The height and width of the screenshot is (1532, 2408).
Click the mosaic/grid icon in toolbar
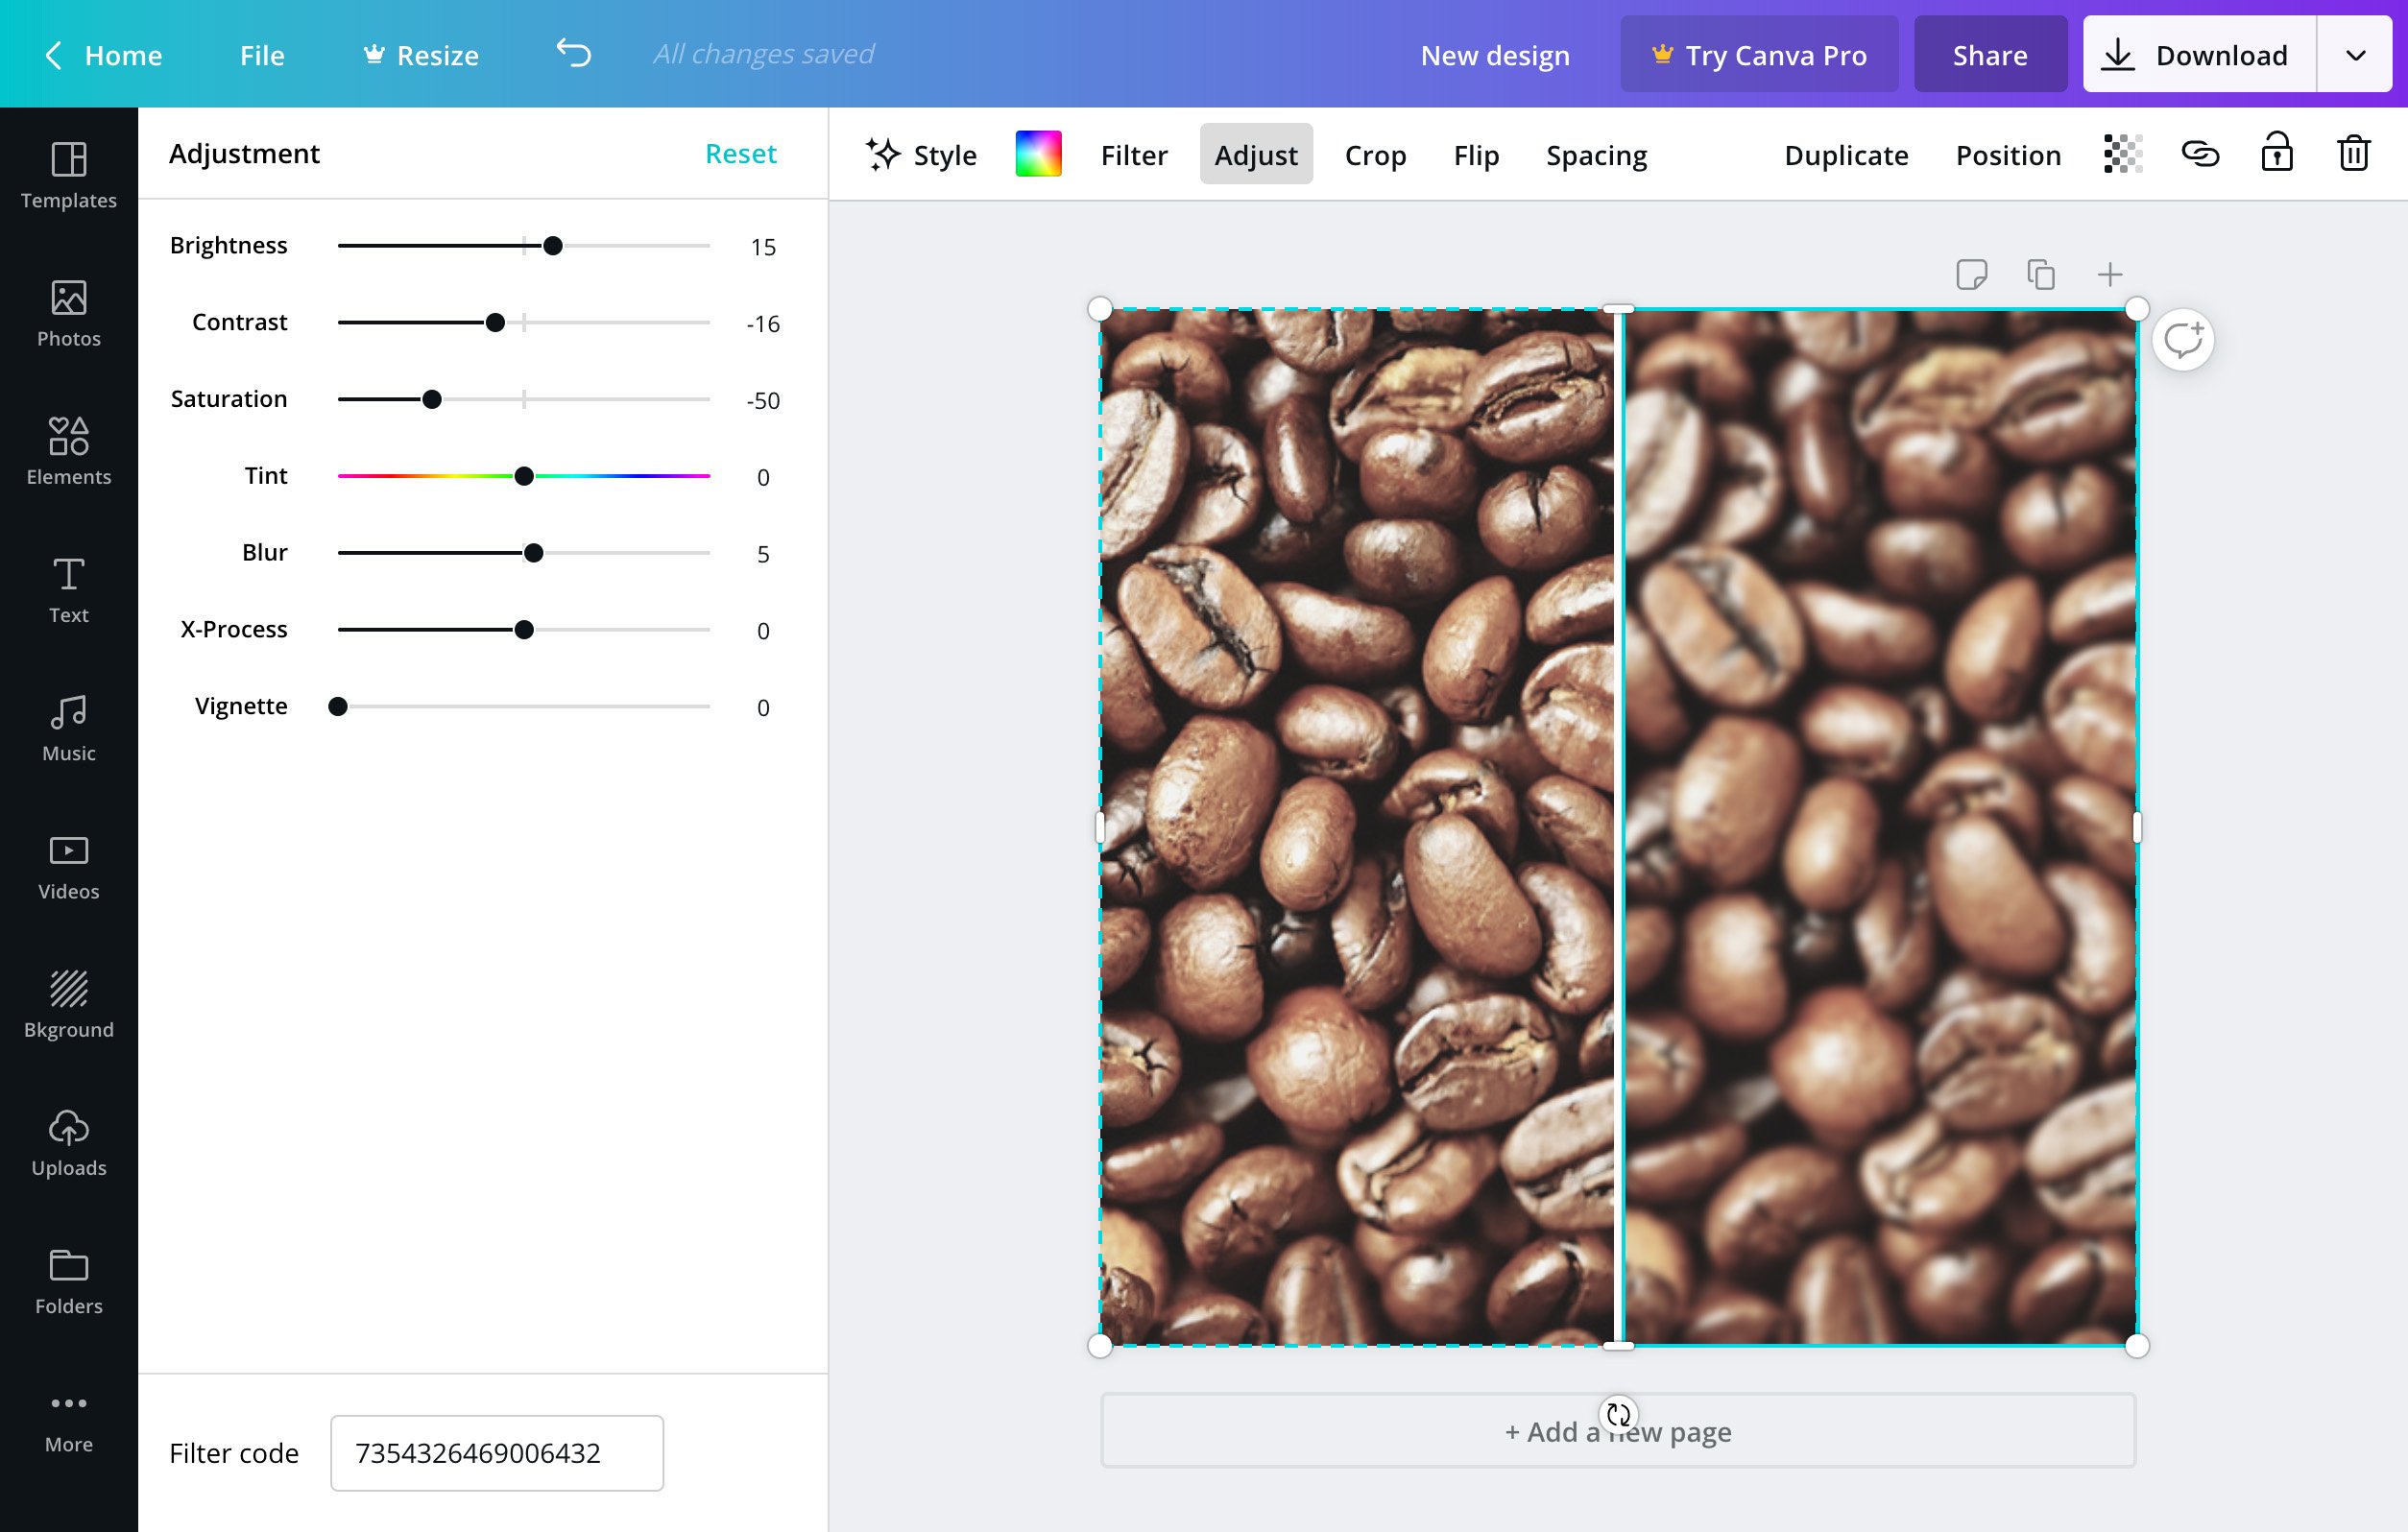(x=2122, y=155)
